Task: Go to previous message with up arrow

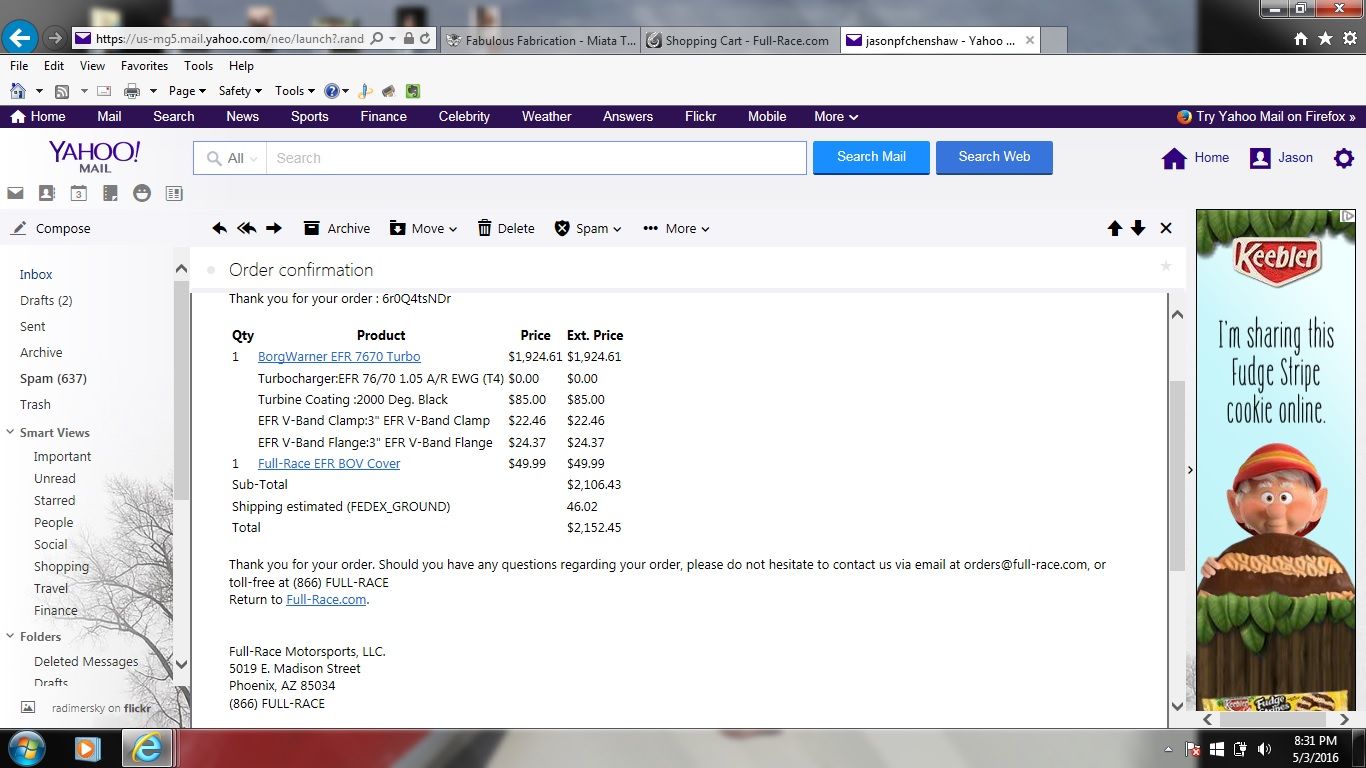Action: click(1115, 228)
